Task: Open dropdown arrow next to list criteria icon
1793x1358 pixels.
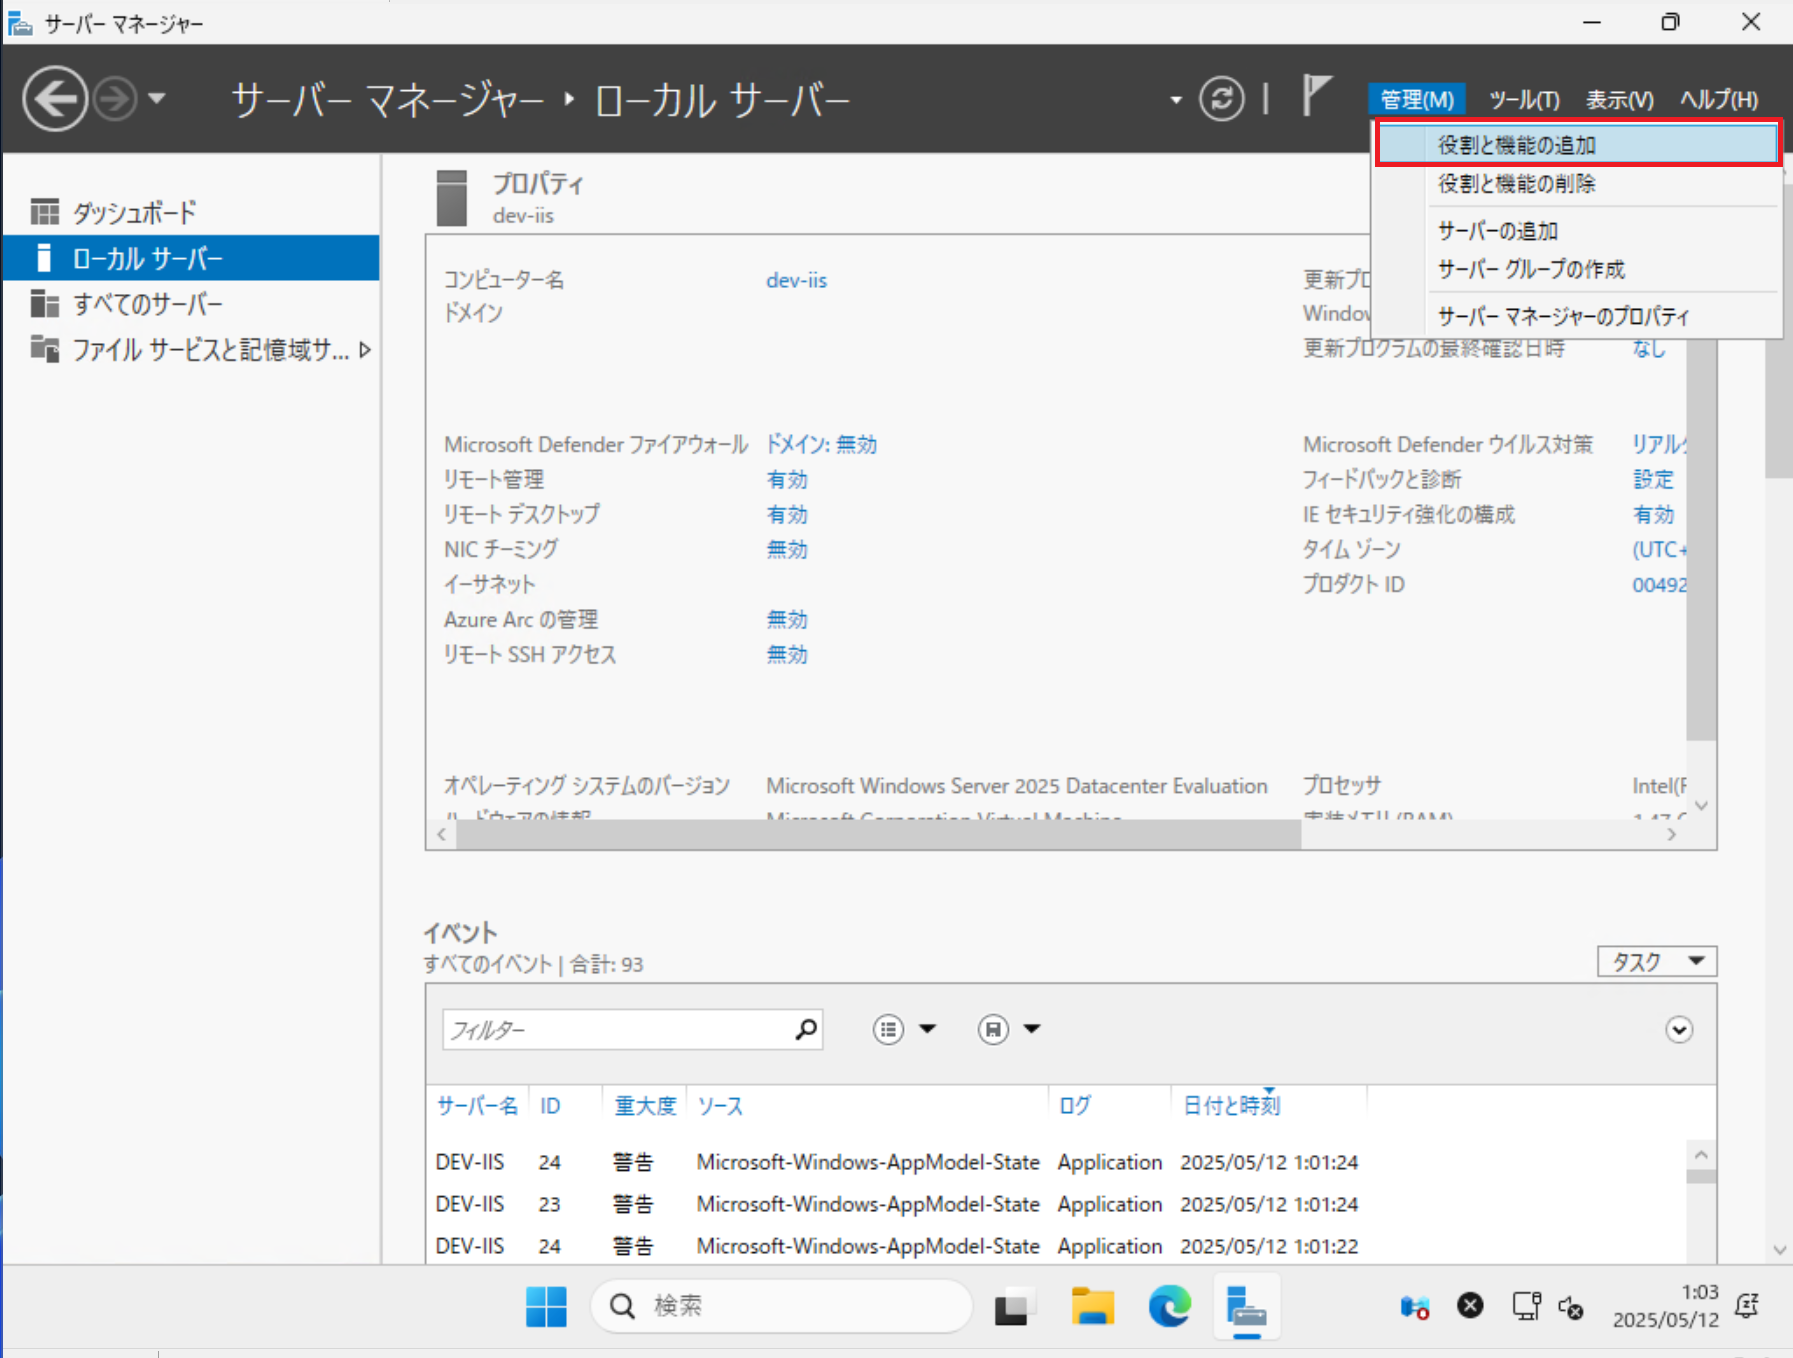Action: pos(928,1029)
